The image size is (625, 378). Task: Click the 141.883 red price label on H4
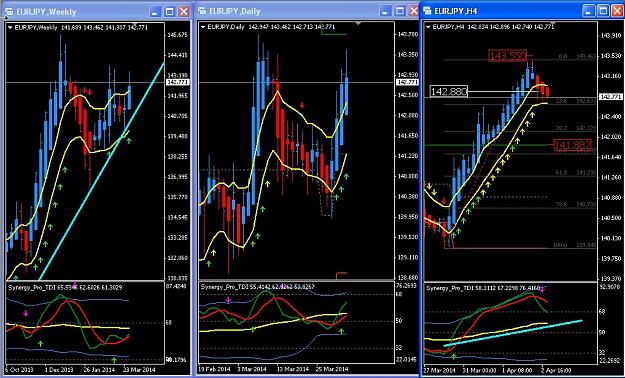coord(573,145)
